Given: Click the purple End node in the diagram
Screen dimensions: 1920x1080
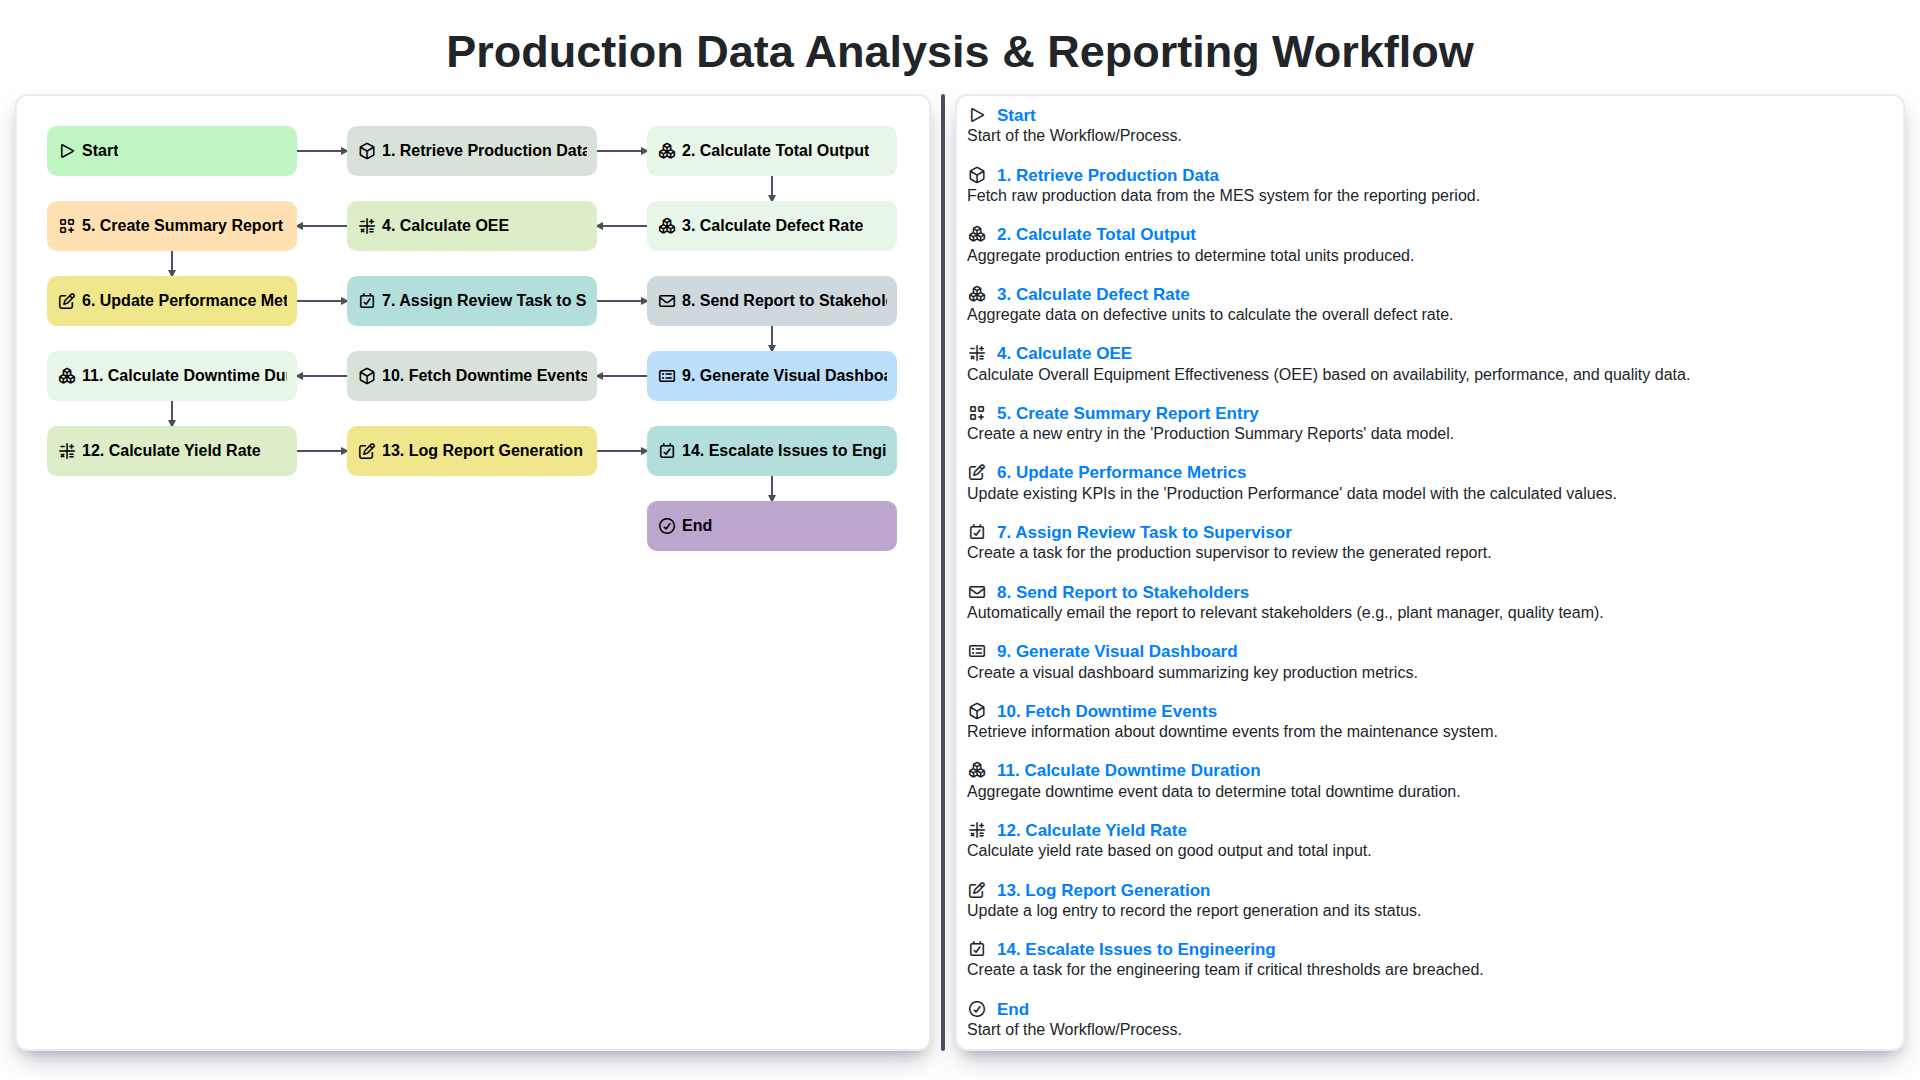Looking at the screenshot, I should click(x=771, y=525).
